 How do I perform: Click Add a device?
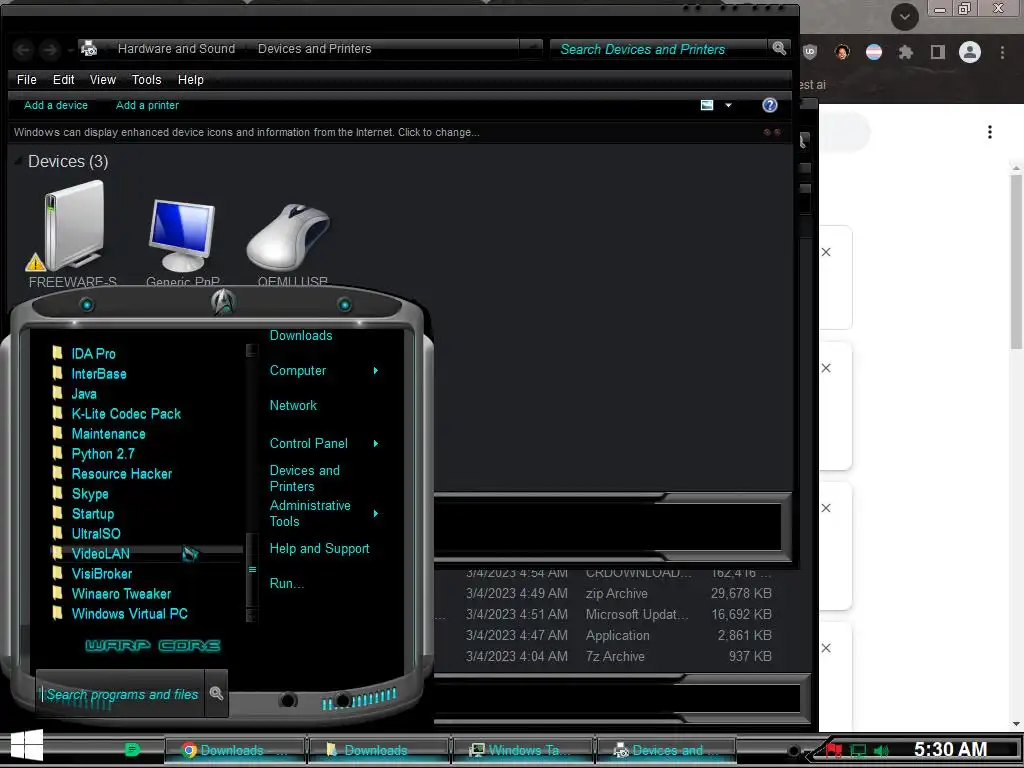pyautogui.click(x=56, y=105)
